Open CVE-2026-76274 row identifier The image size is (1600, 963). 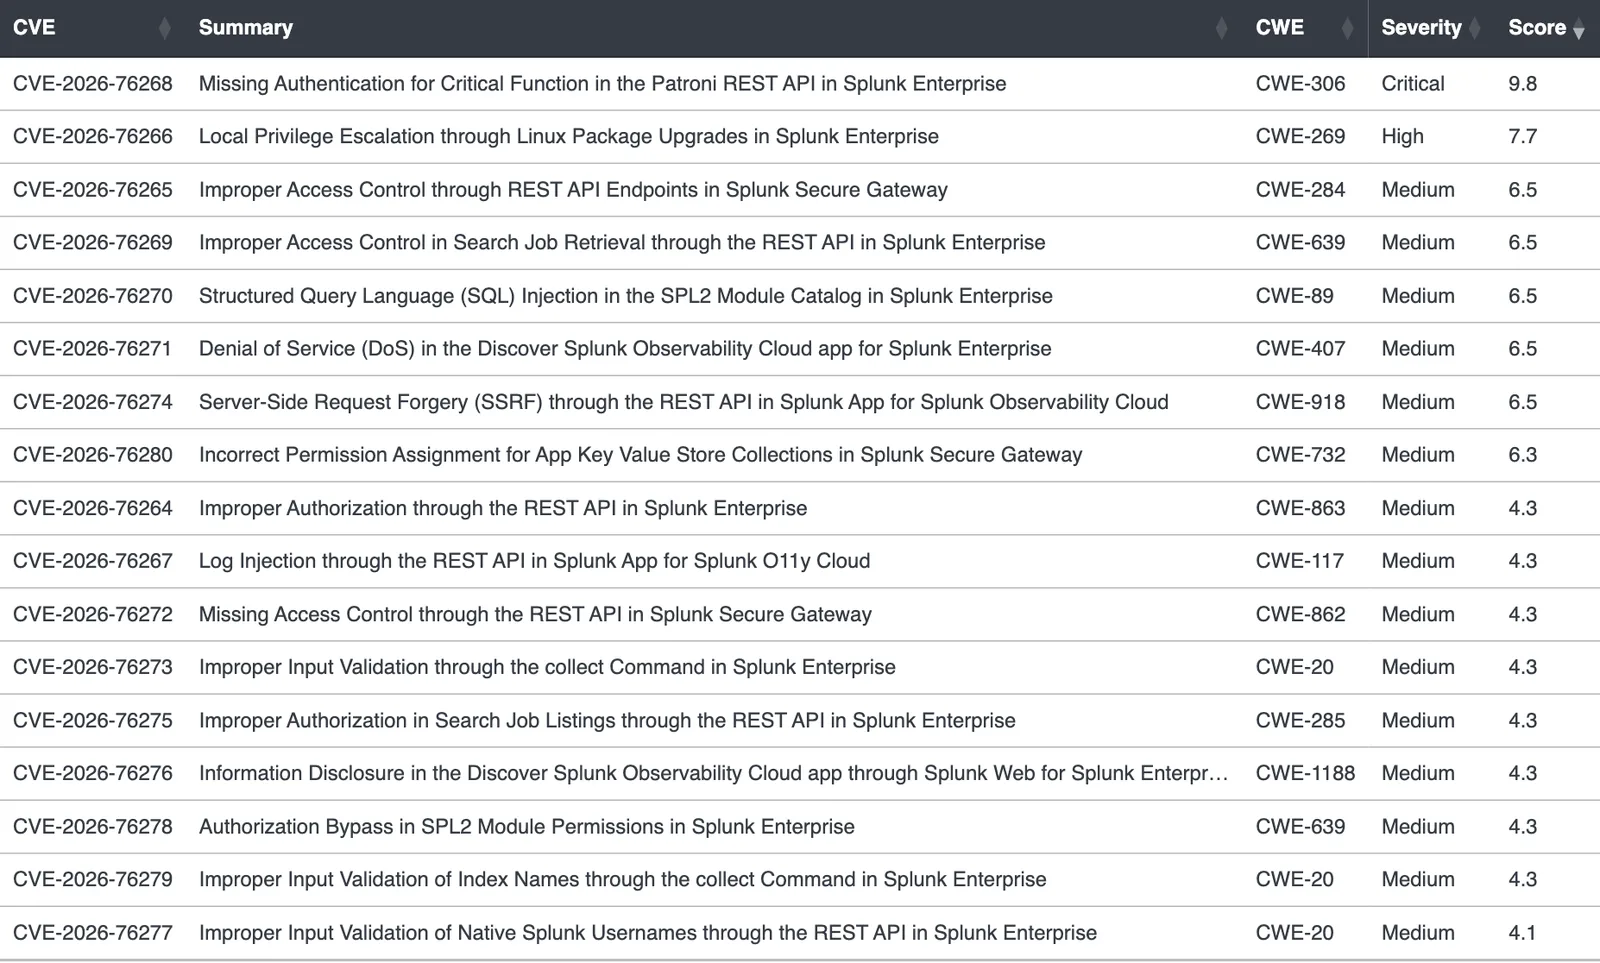[93, 402]
